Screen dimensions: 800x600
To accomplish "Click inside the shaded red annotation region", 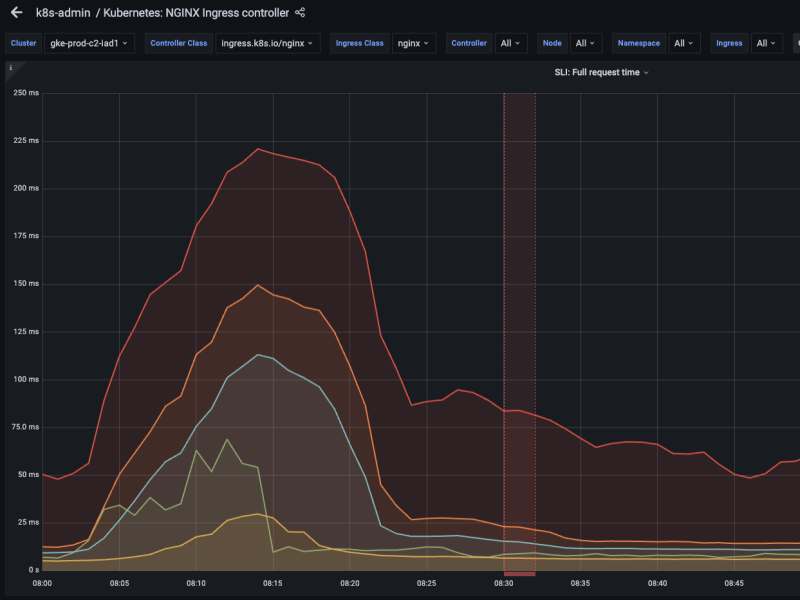I will pos(519,300).
